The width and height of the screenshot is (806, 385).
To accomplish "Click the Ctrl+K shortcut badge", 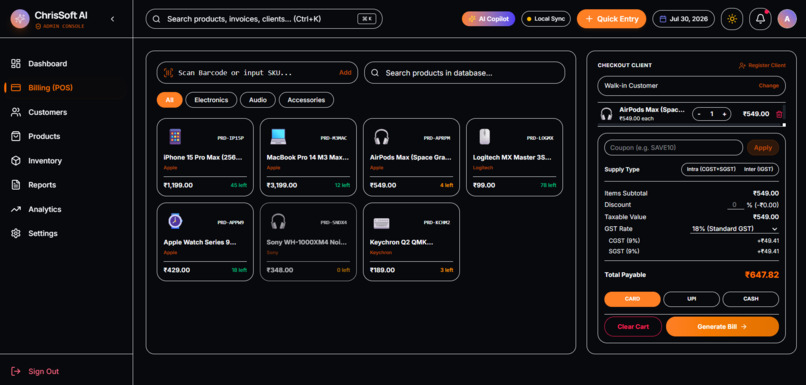I will coord(366,19).
